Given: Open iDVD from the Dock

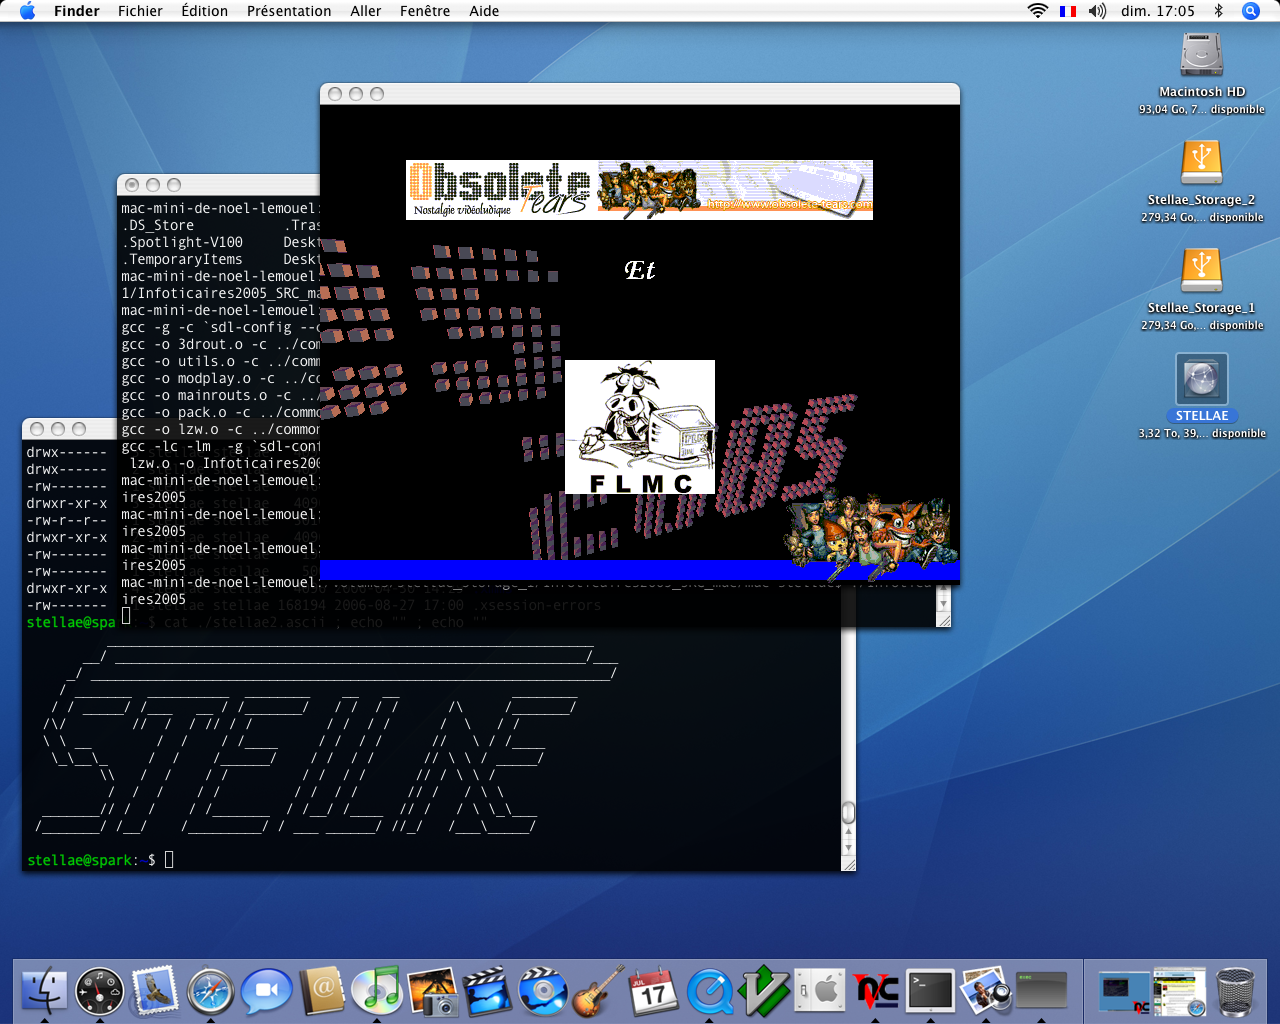Looking at the screenshot, I should click(x=543, y=991).
